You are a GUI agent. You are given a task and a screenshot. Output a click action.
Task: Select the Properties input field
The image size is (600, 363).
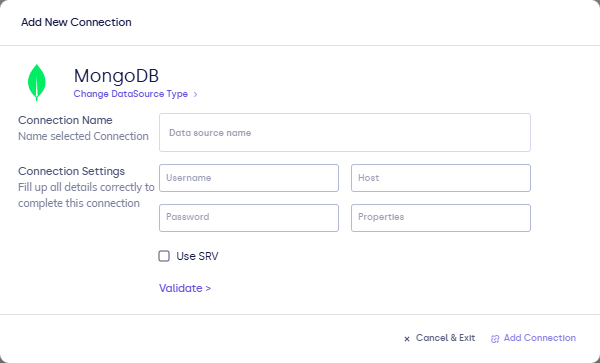click(x=441, y=218)
